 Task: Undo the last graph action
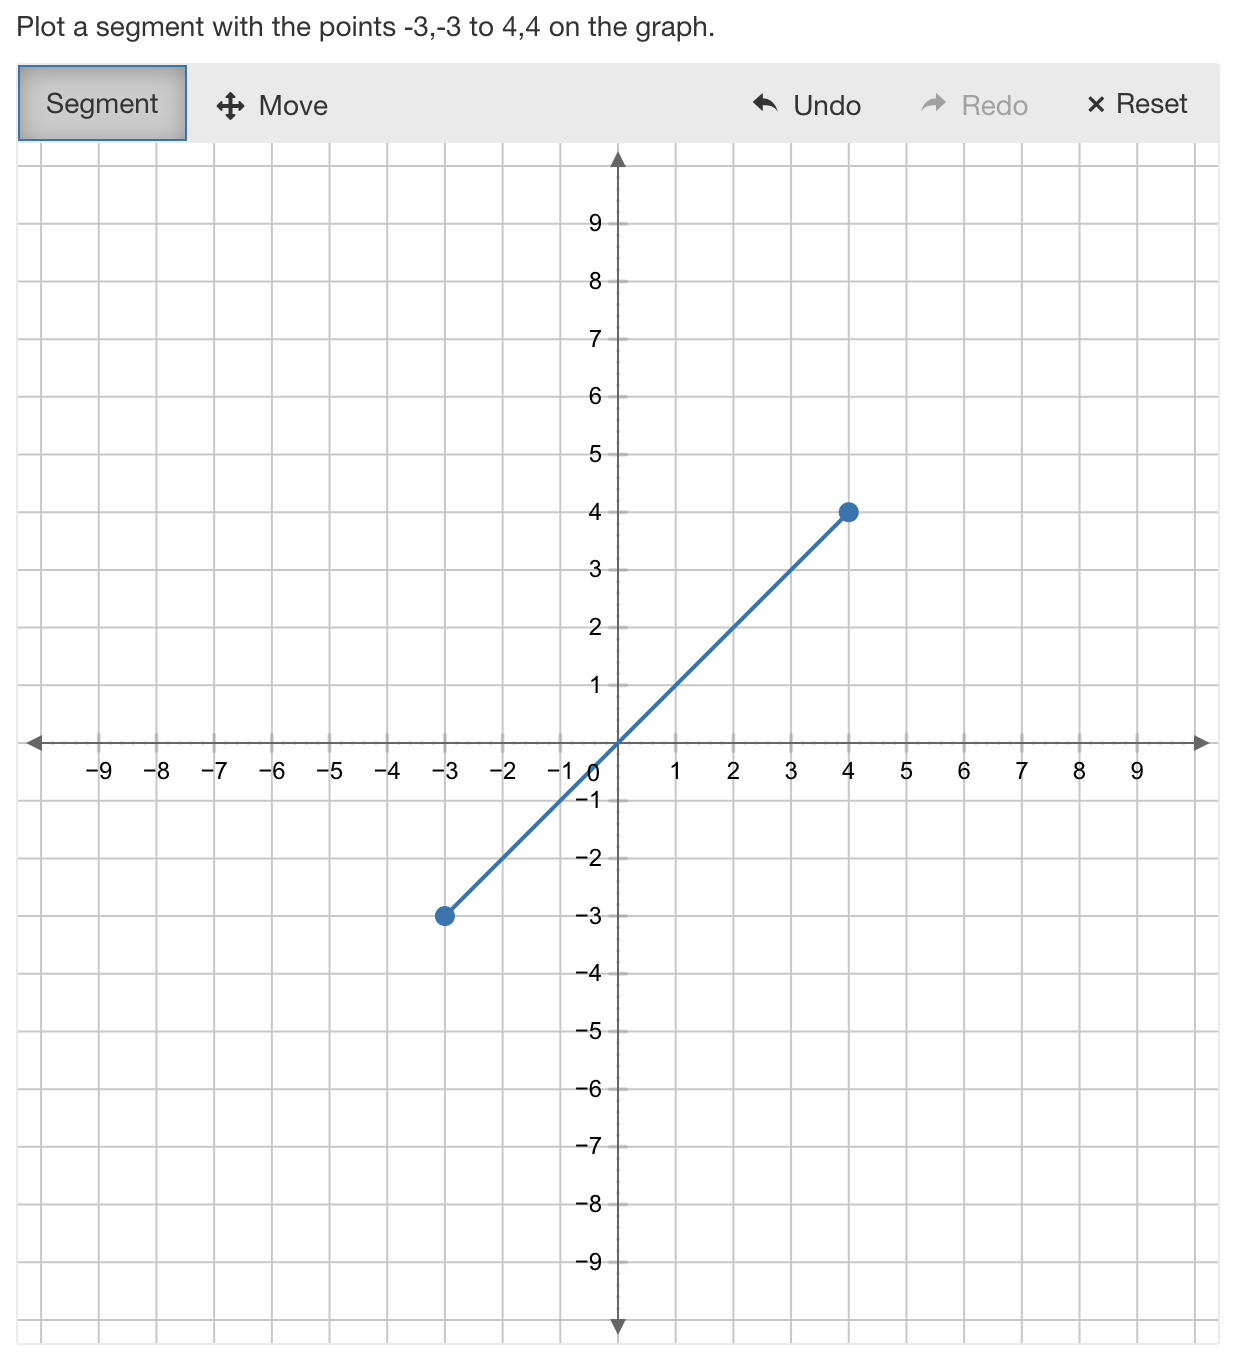click(x=807, y=105)
